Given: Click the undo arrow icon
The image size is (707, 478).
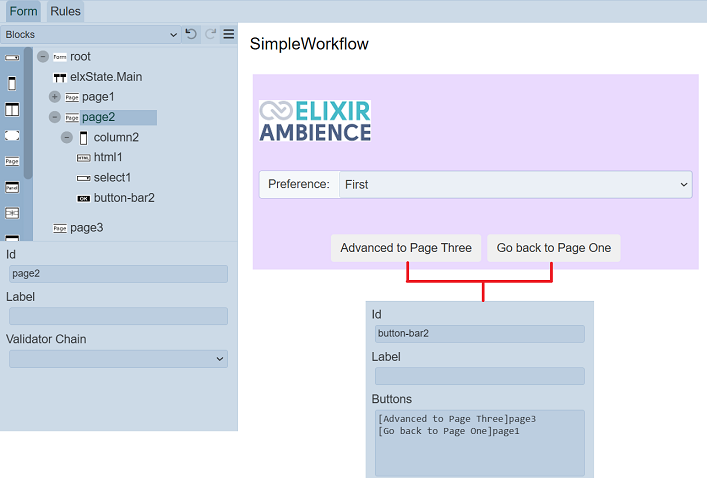Looking at the screenshot, I should tap(191, 34).
